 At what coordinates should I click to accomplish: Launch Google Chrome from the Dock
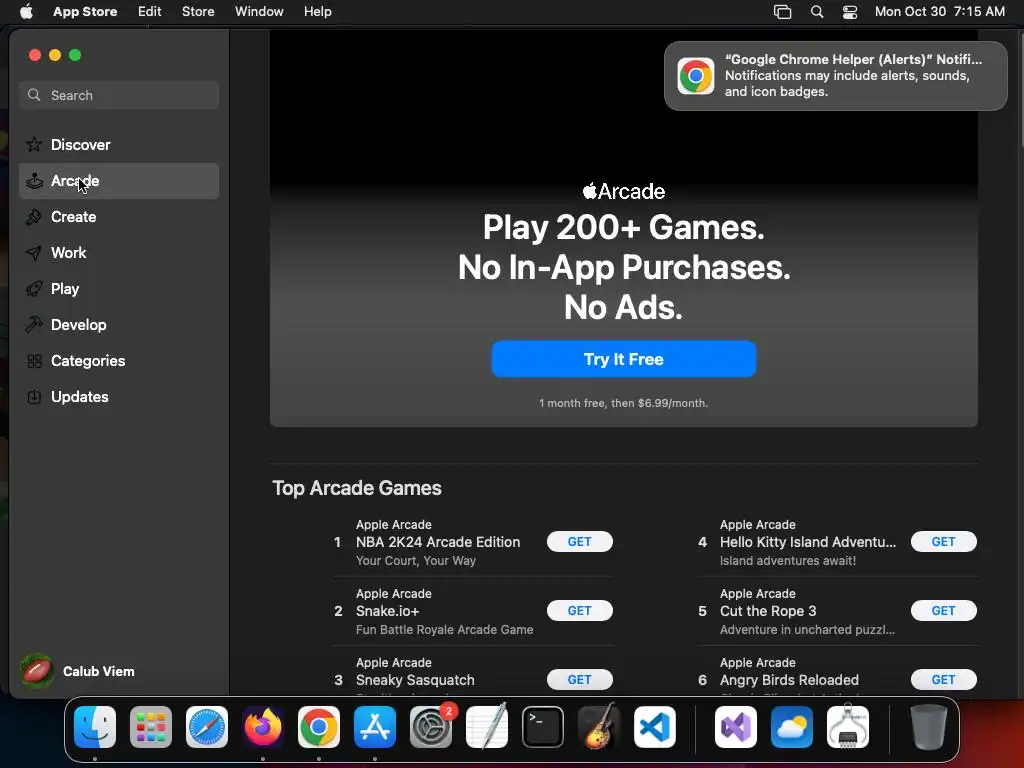(x=319, y=727)
